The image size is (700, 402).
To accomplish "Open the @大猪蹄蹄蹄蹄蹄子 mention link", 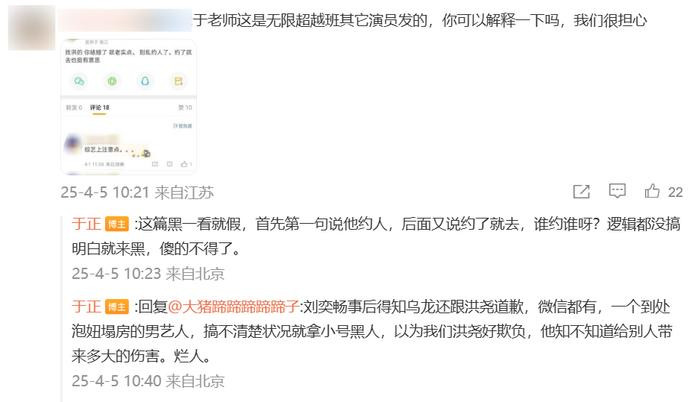I will coord(233,307).
